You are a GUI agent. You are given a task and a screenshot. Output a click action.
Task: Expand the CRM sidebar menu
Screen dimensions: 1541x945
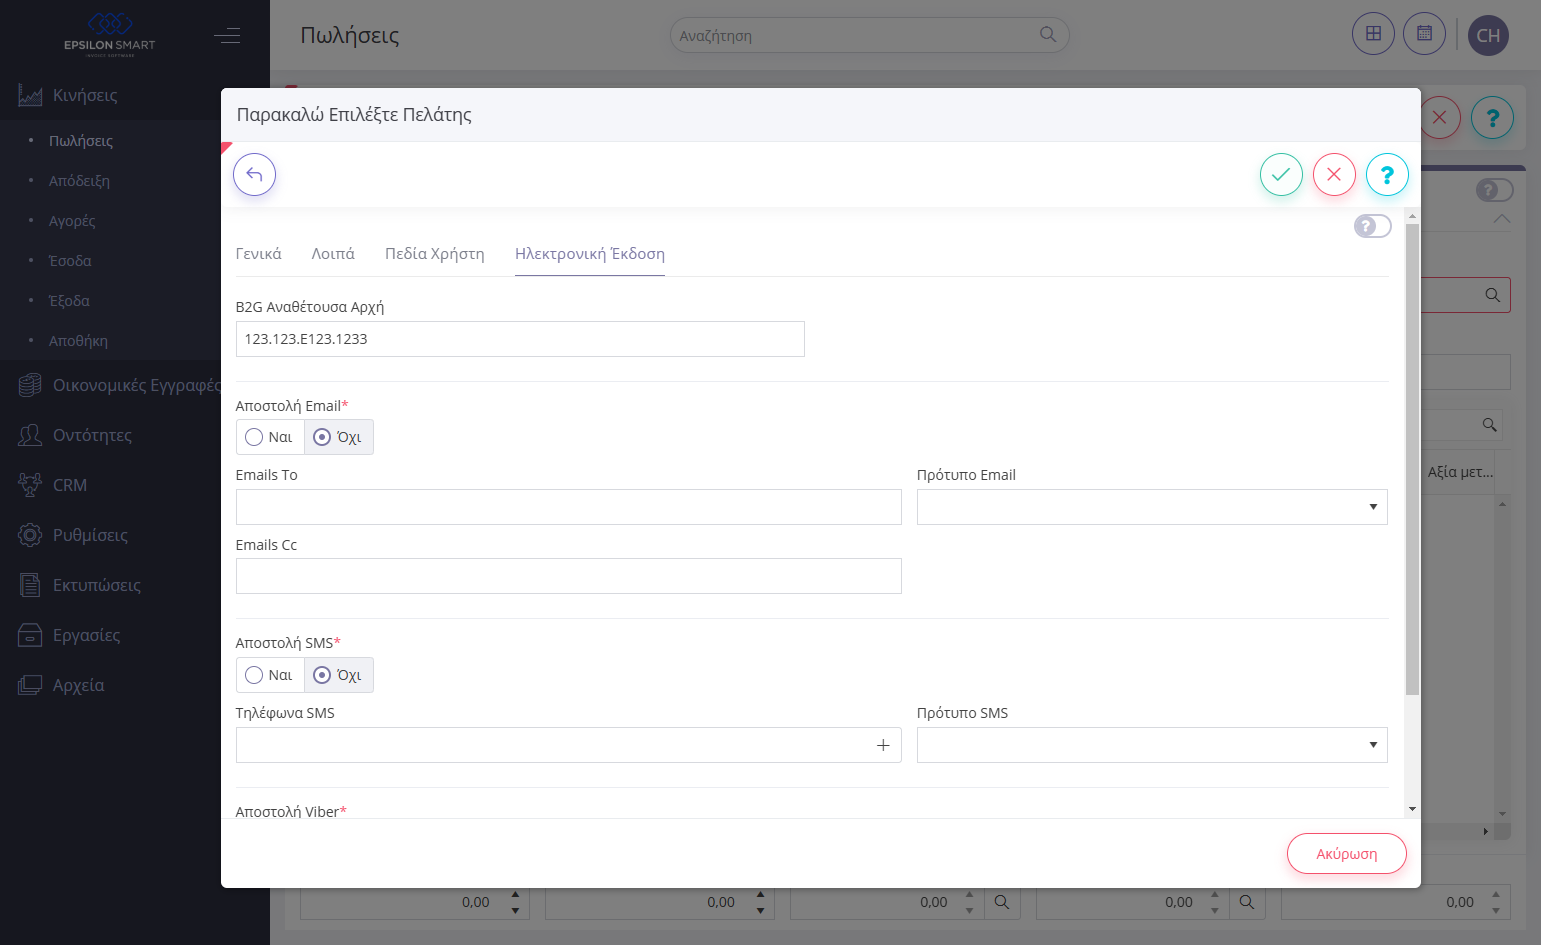click(x=70, y=485)
